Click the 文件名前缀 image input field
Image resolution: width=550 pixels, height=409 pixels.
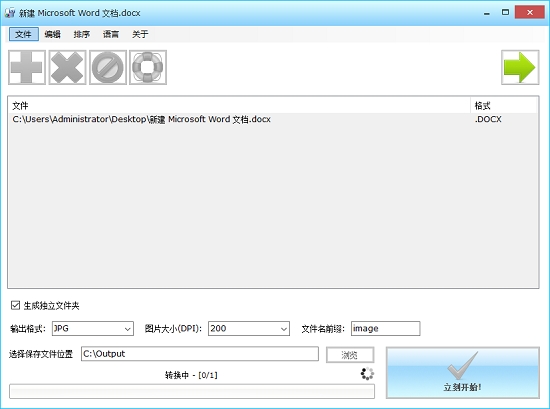pyautogui.click(x=385, y=329)
